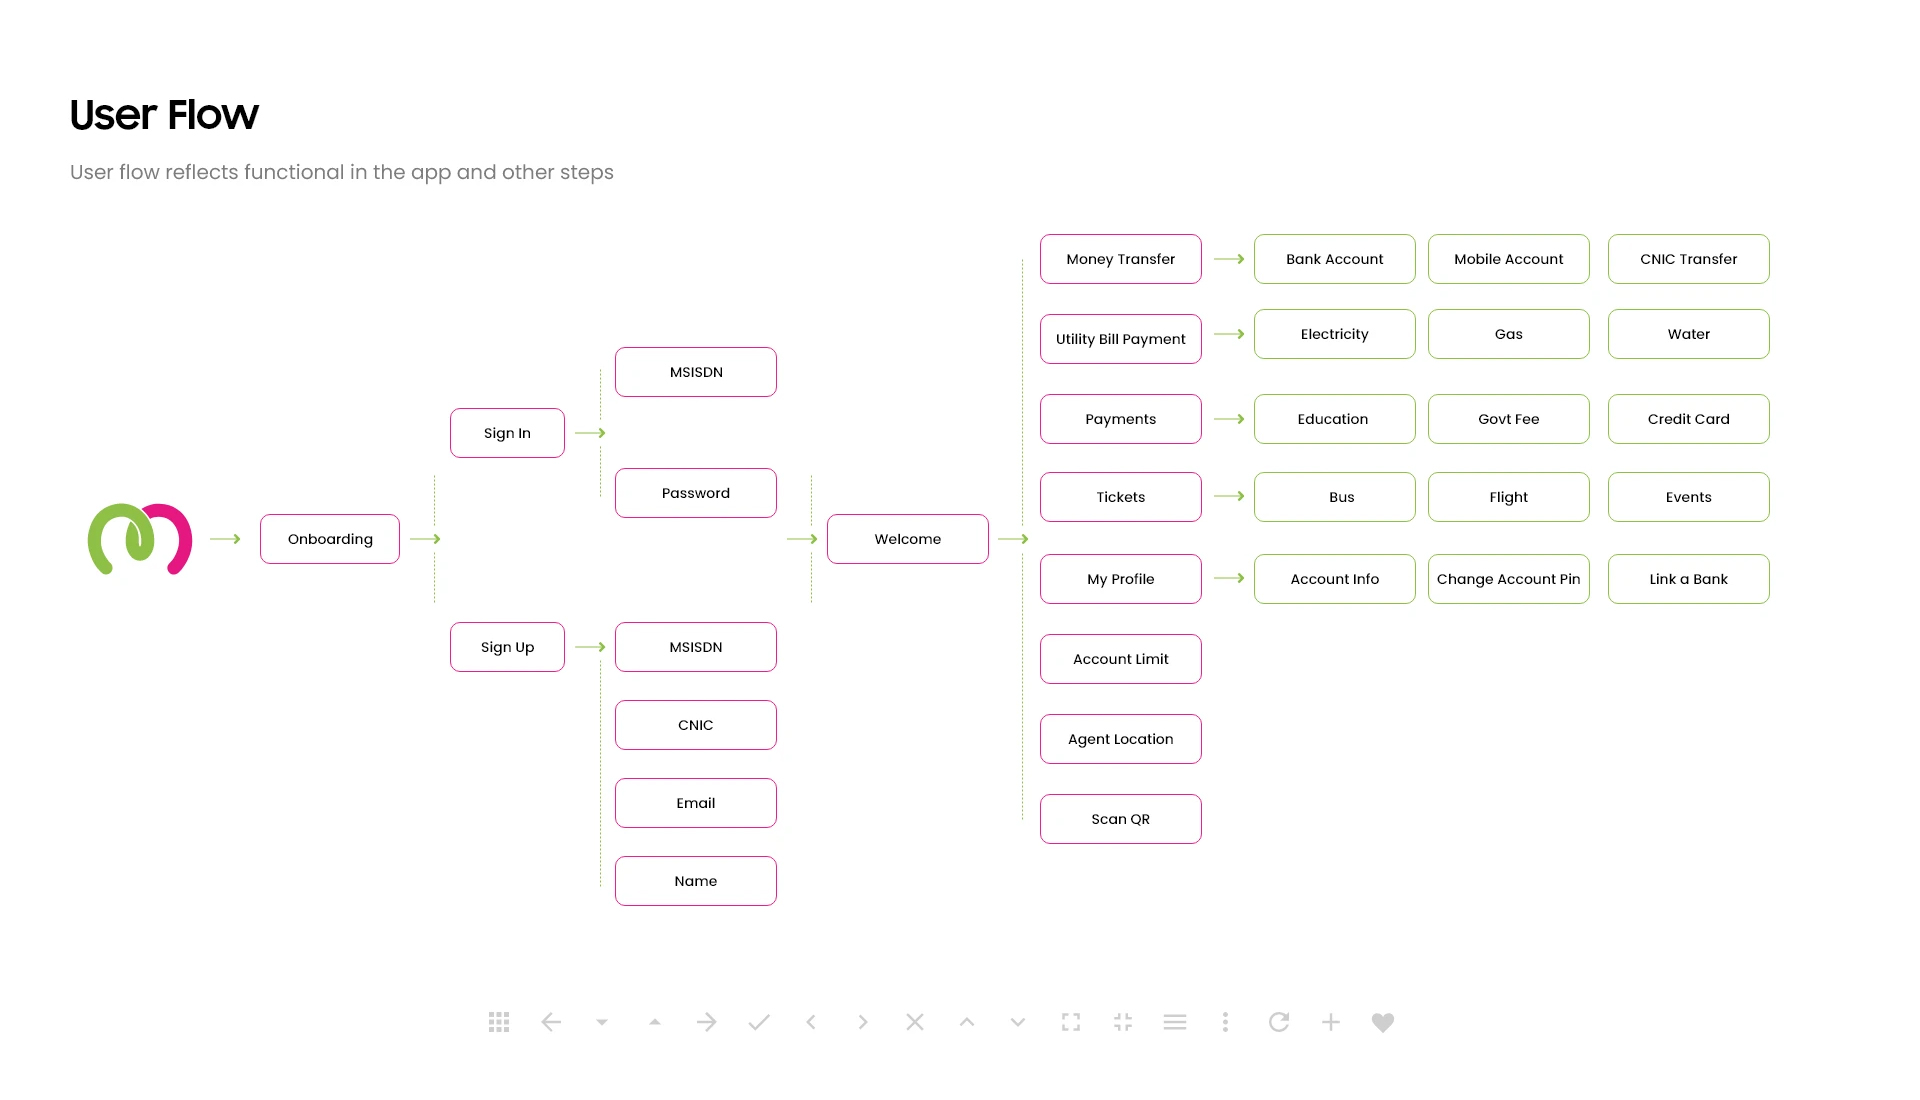Click the refresh circular arrow icon
Screen dimensions: 1920x1100
1279,1022
